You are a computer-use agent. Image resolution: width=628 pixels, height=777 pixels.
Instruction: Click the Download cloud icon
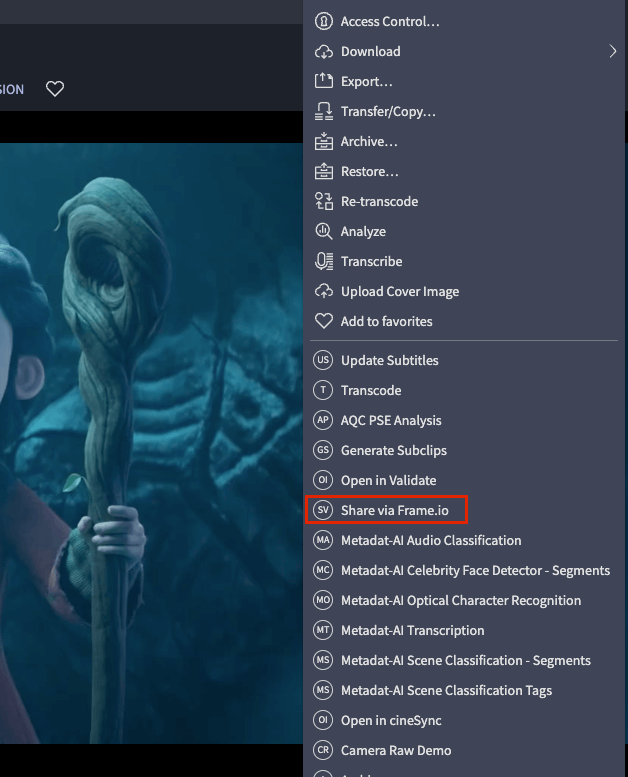tap(324, 52)
